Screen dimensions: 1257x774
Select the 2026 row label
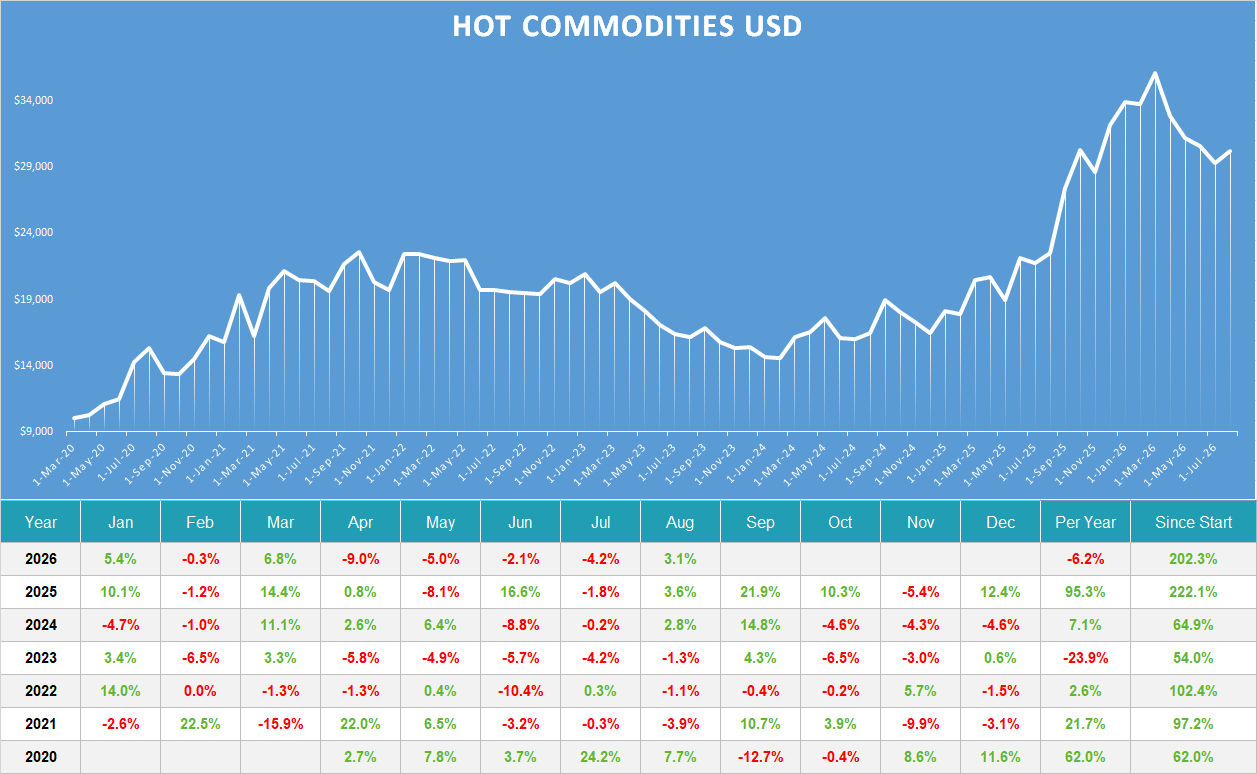pos(41,559)
